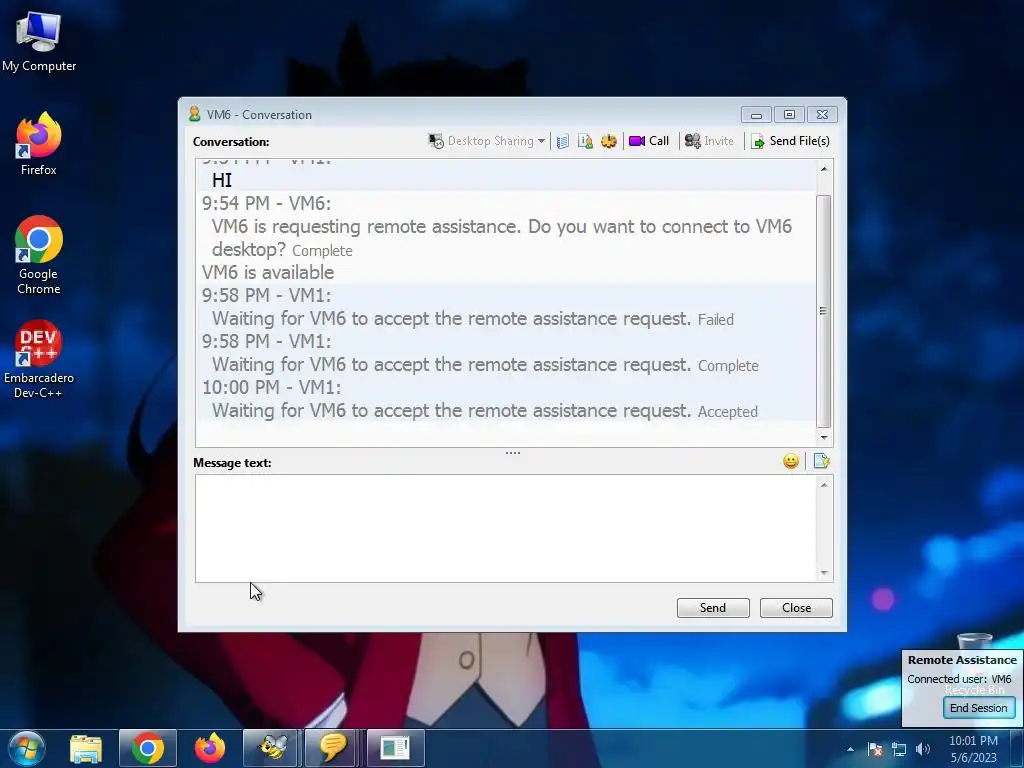Click the quick message template icon

pyautogui.click(x=822, y=462)
